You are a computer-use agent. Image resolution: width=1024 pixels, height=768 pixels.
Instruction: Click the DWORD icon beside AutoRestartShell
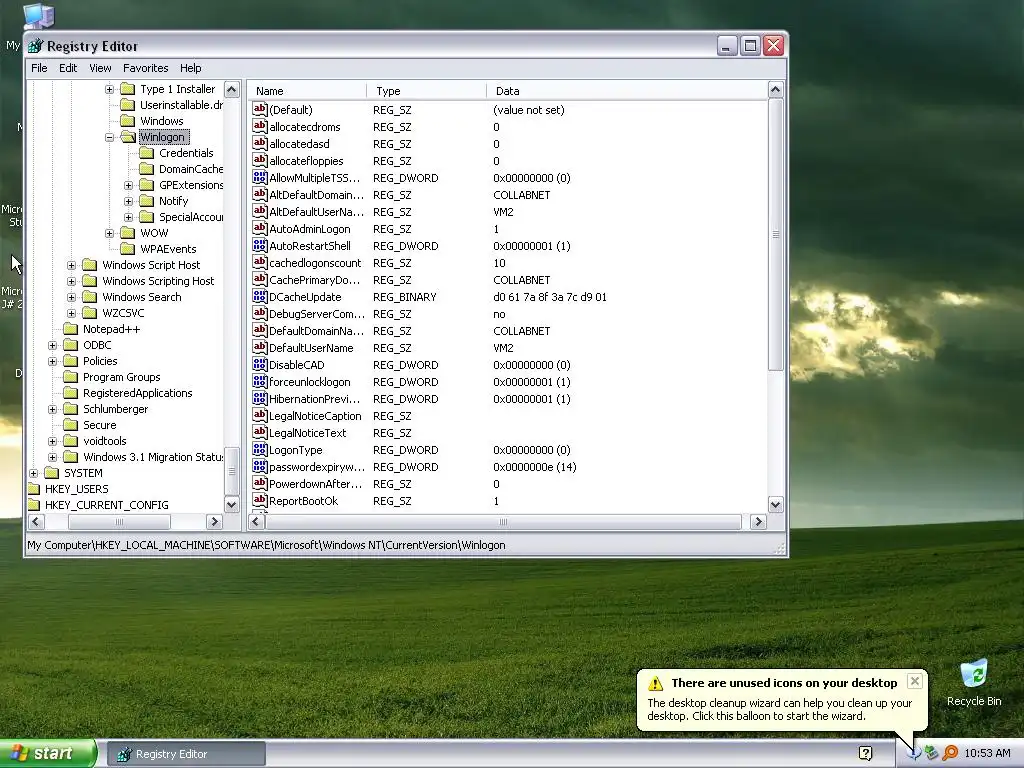pos(260,246)
